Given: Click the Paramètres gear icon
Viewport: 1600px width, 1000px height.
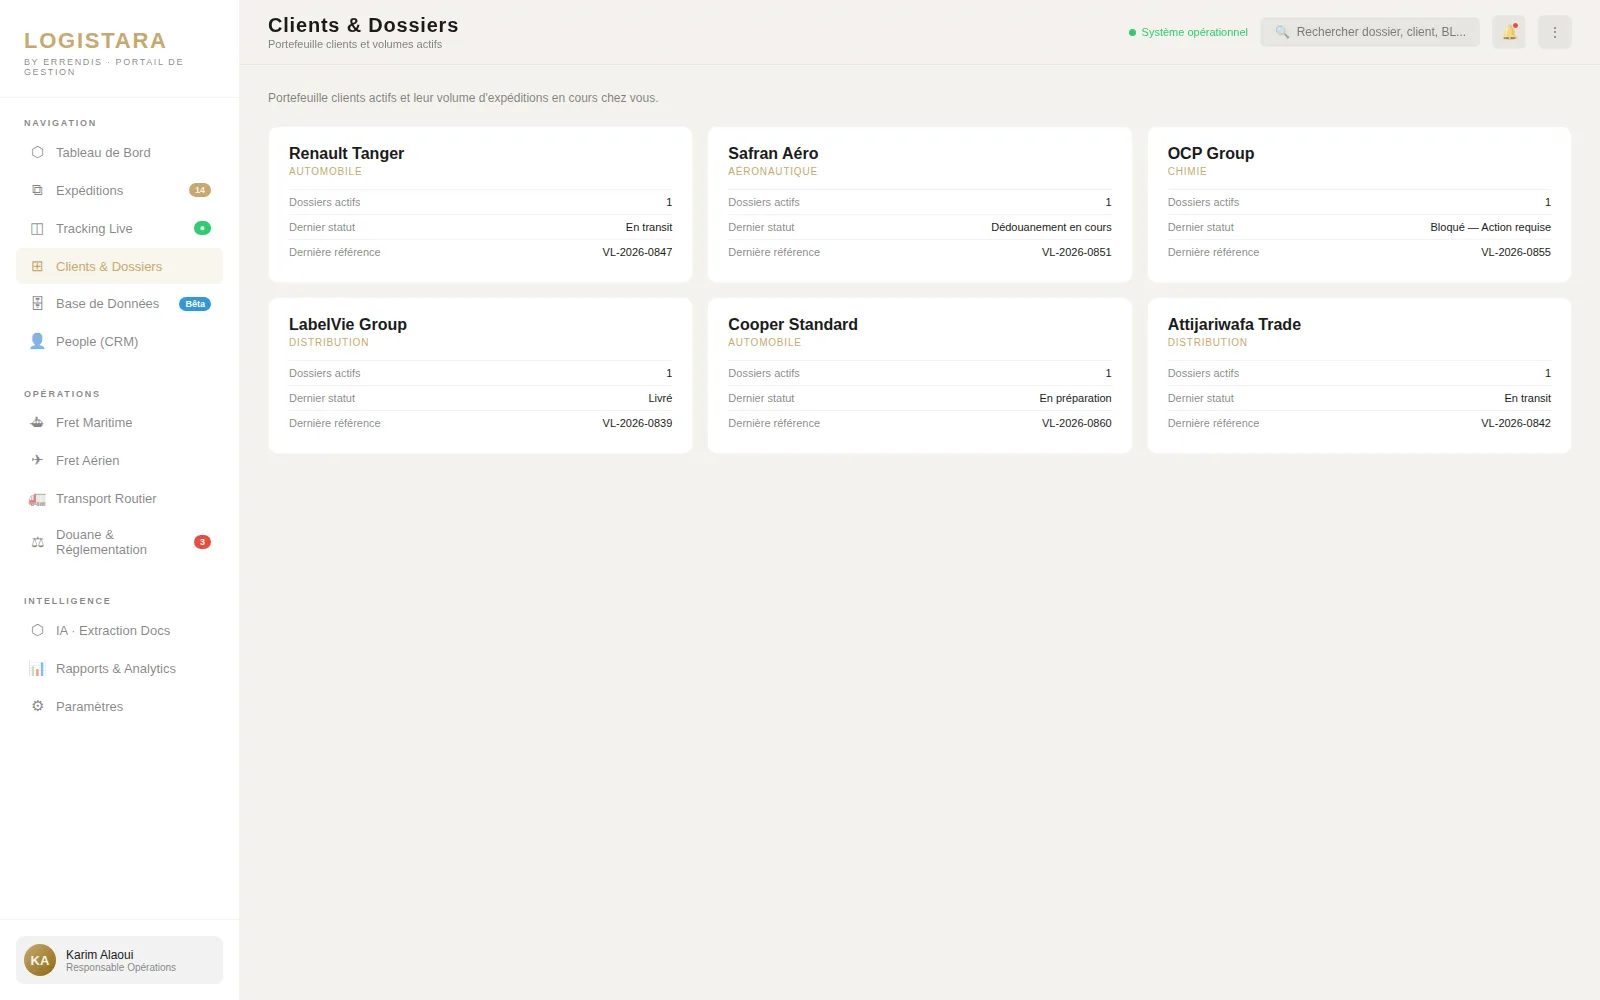Looking at the screenshot, I should [x=37, y=707].
